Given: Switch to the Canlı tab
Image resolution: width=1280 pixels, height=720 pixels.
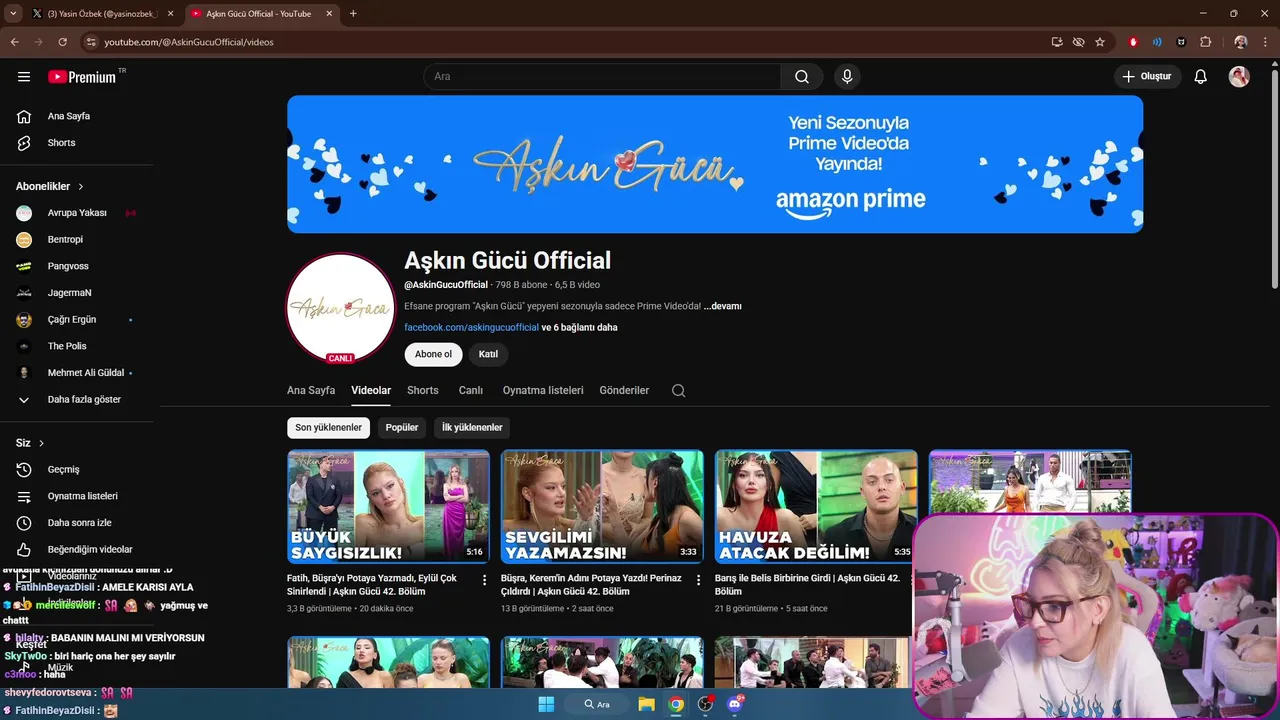Looking at the screenshot, I should [x=471, y=390].
